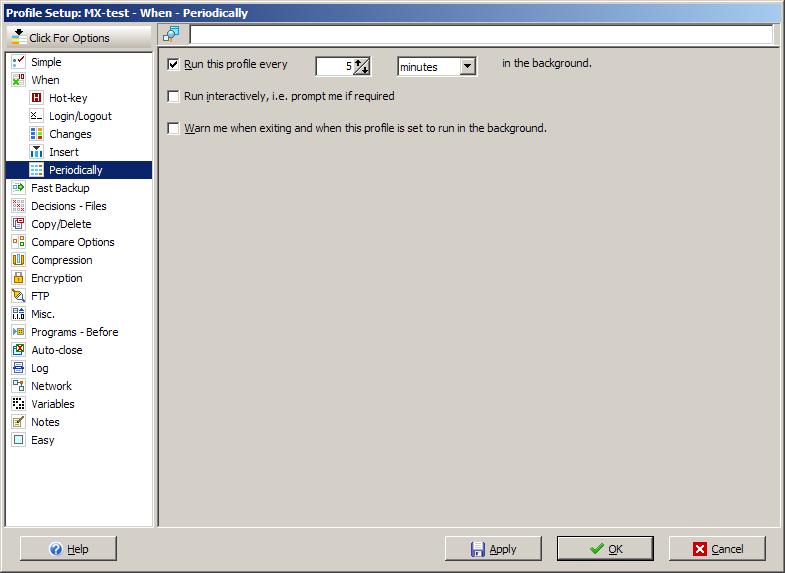The image size is (785, 573).
Task: Click the Network icon in sidebar
Action: [x=18, y=386]
